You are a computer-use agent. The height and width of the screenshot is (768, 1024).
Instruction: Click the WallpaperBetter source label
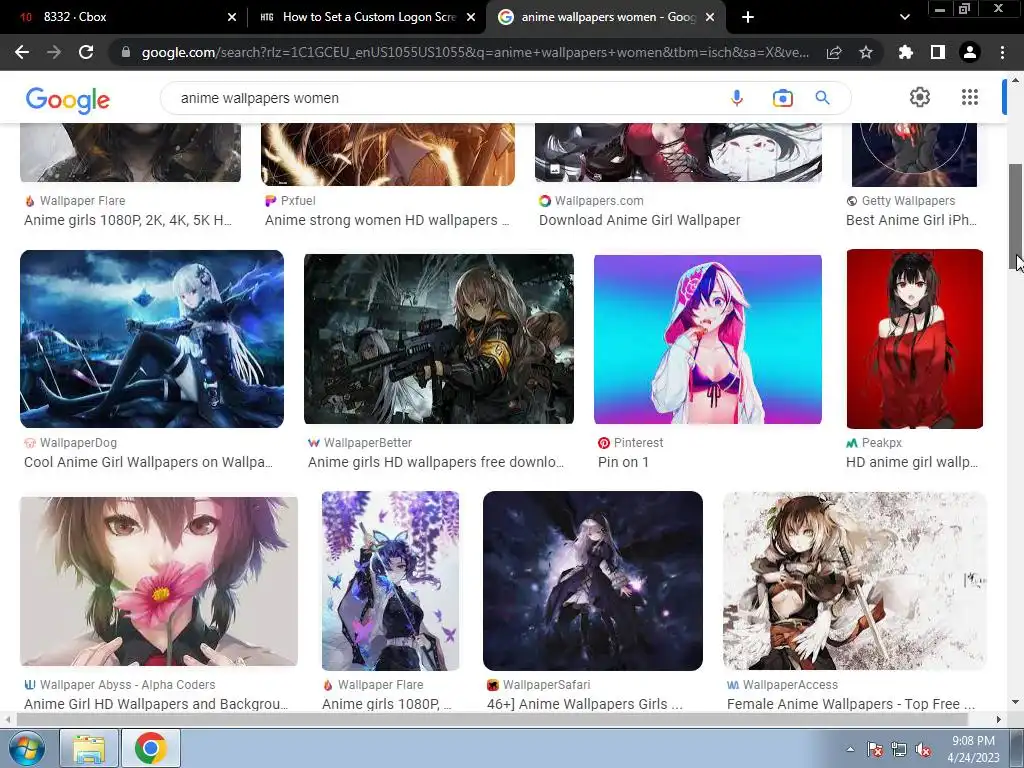368,443
